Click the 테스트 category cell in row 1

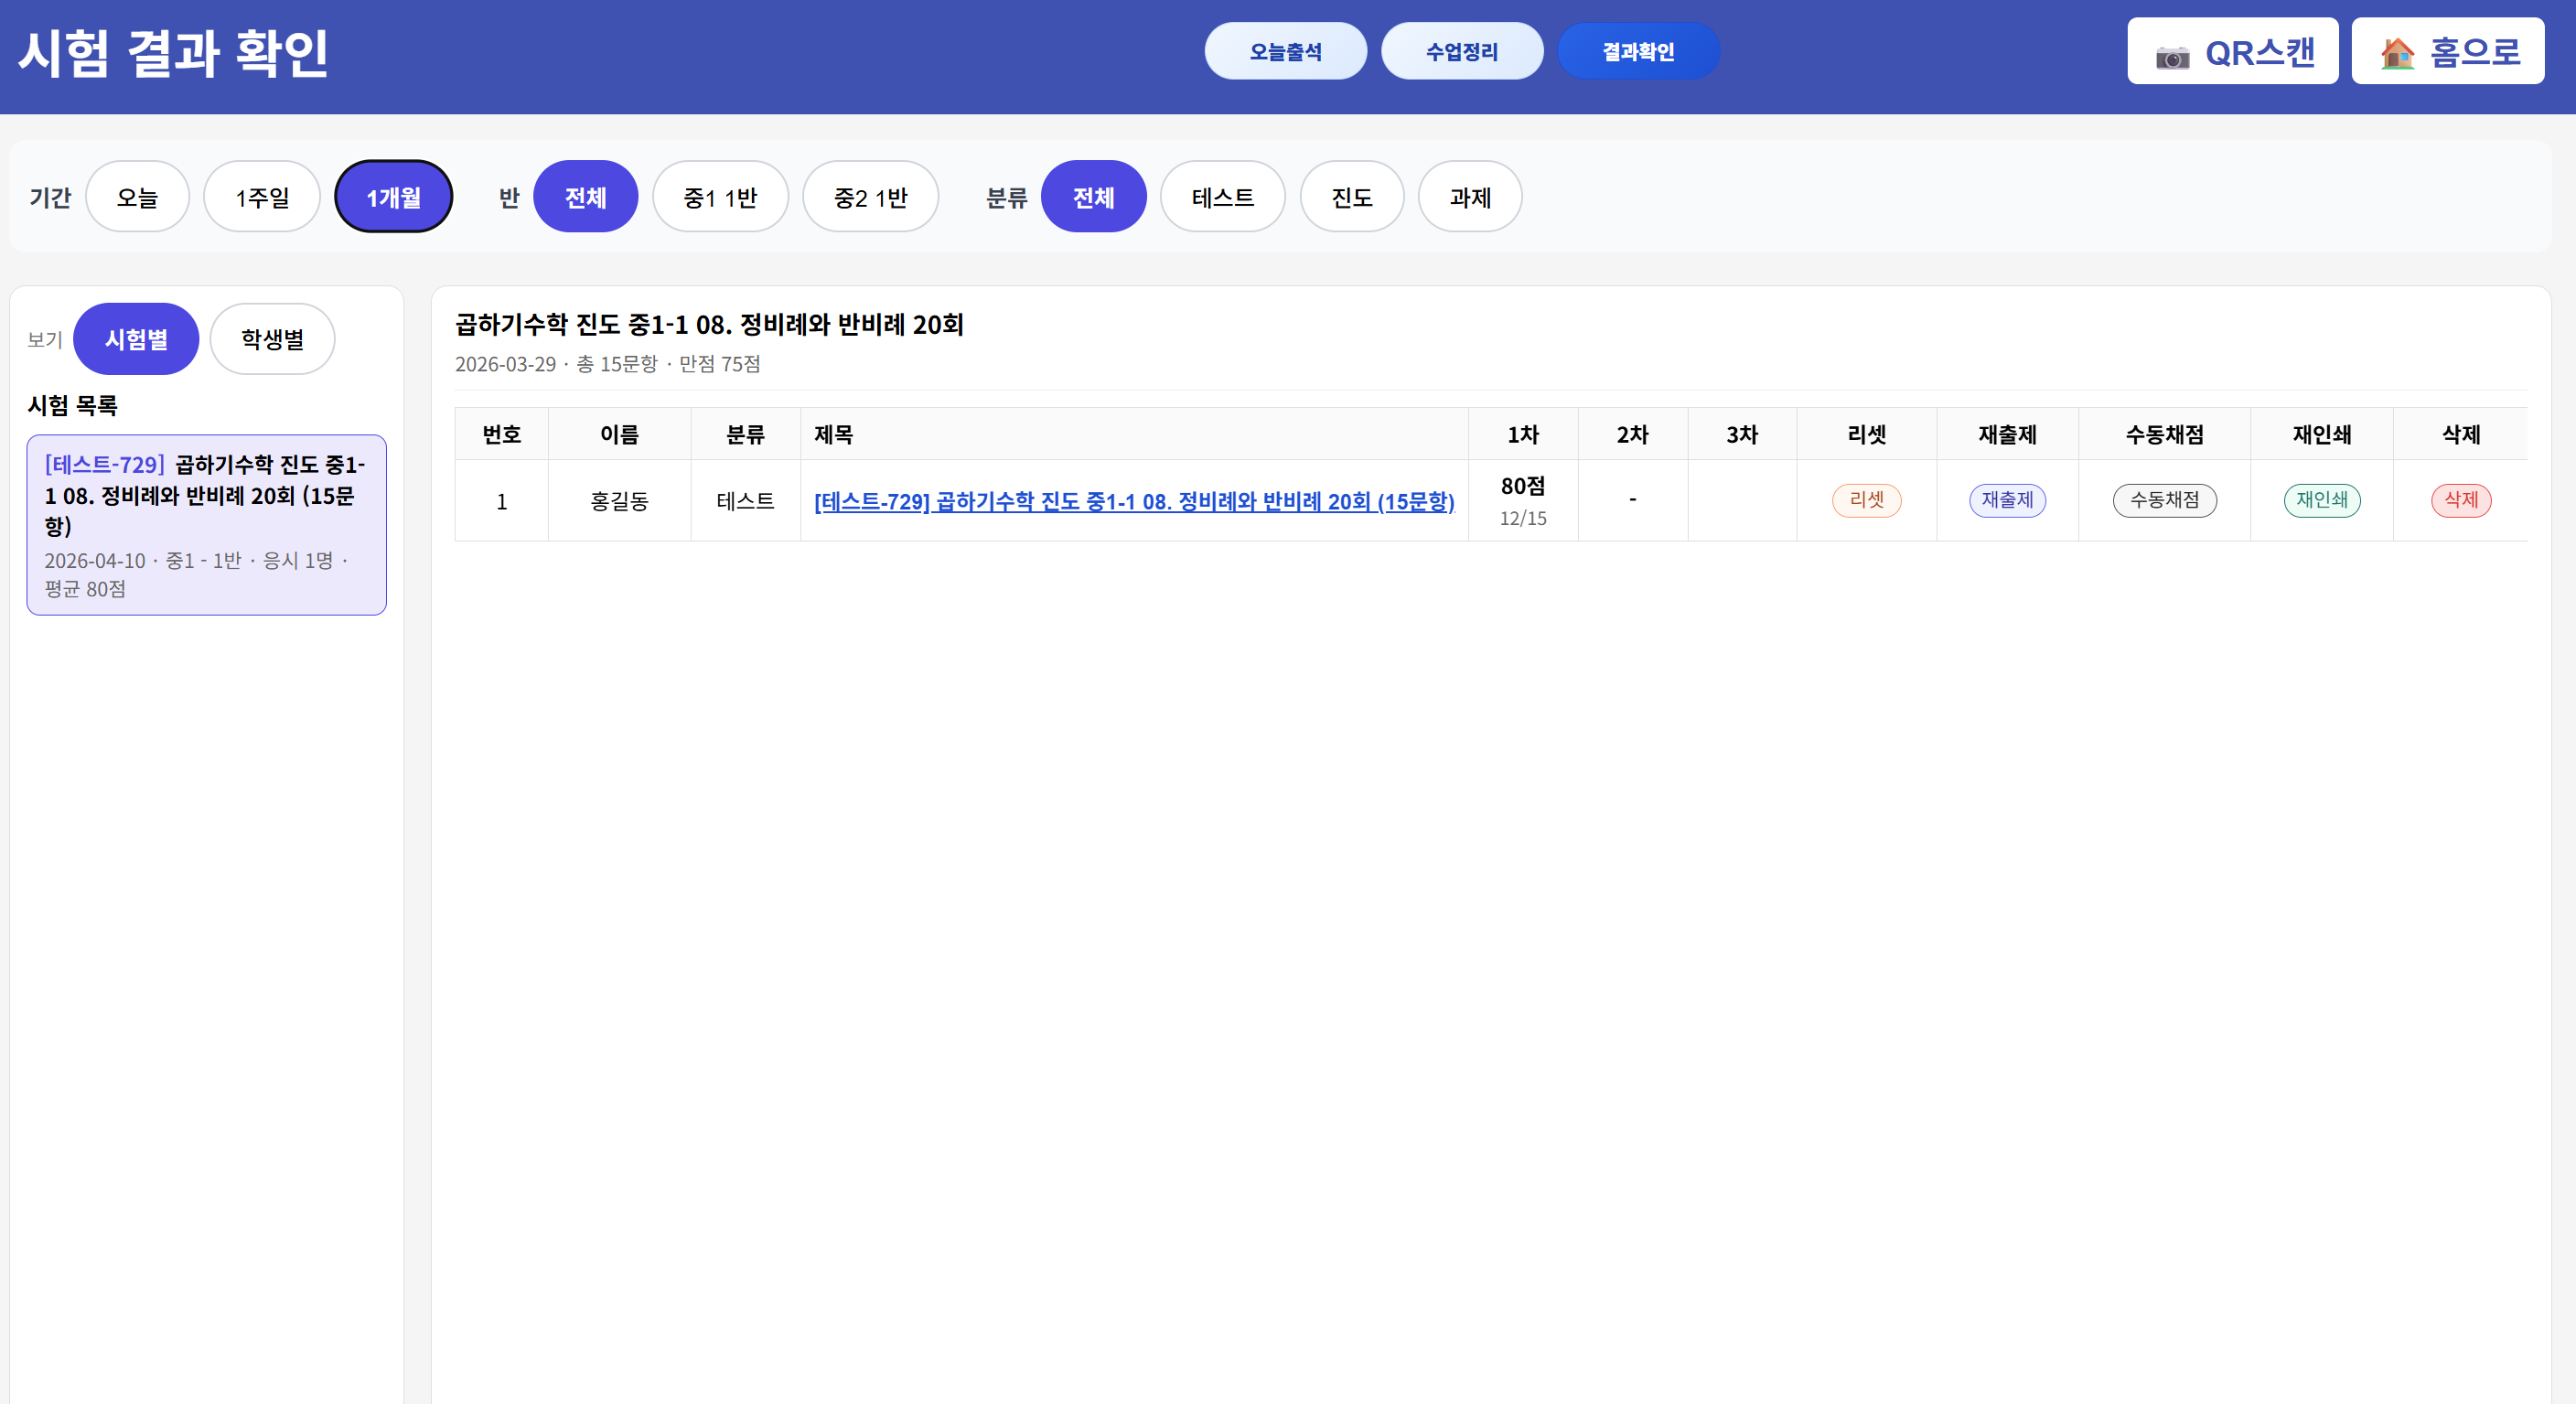coord(745,502)
